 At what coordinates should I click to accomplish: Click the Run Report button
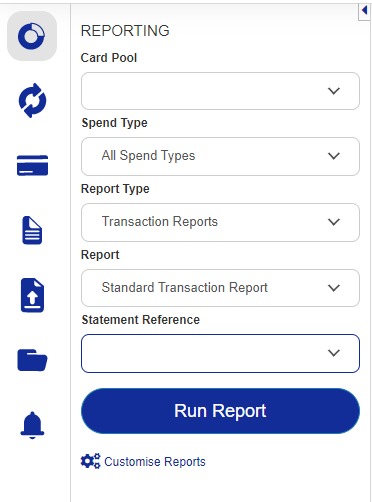pyautogui.click(x=220, y=411)
